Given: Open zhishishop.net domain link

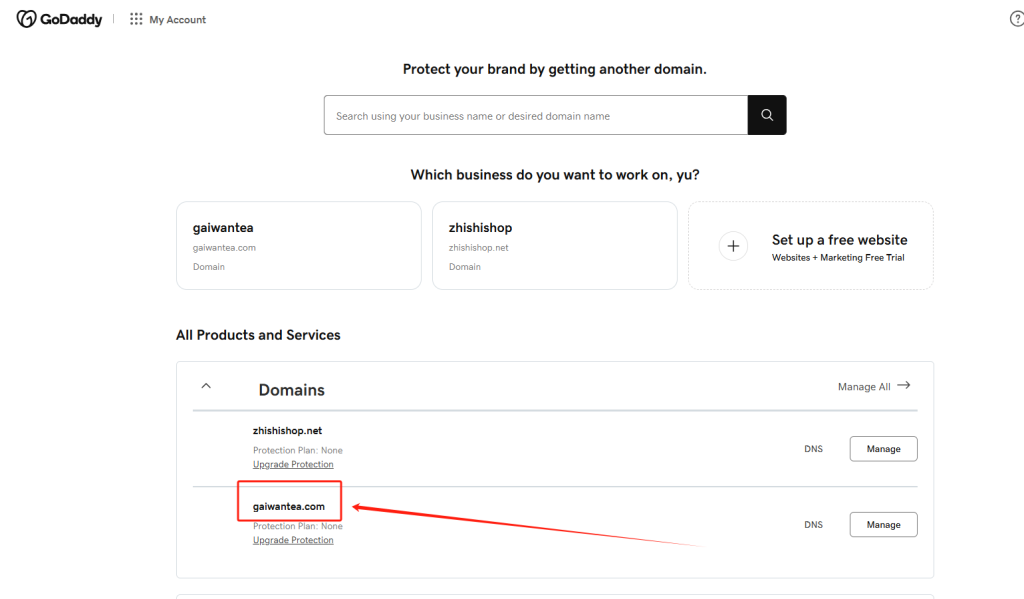Looking at the screenshot, I should [x=287, y=431].
